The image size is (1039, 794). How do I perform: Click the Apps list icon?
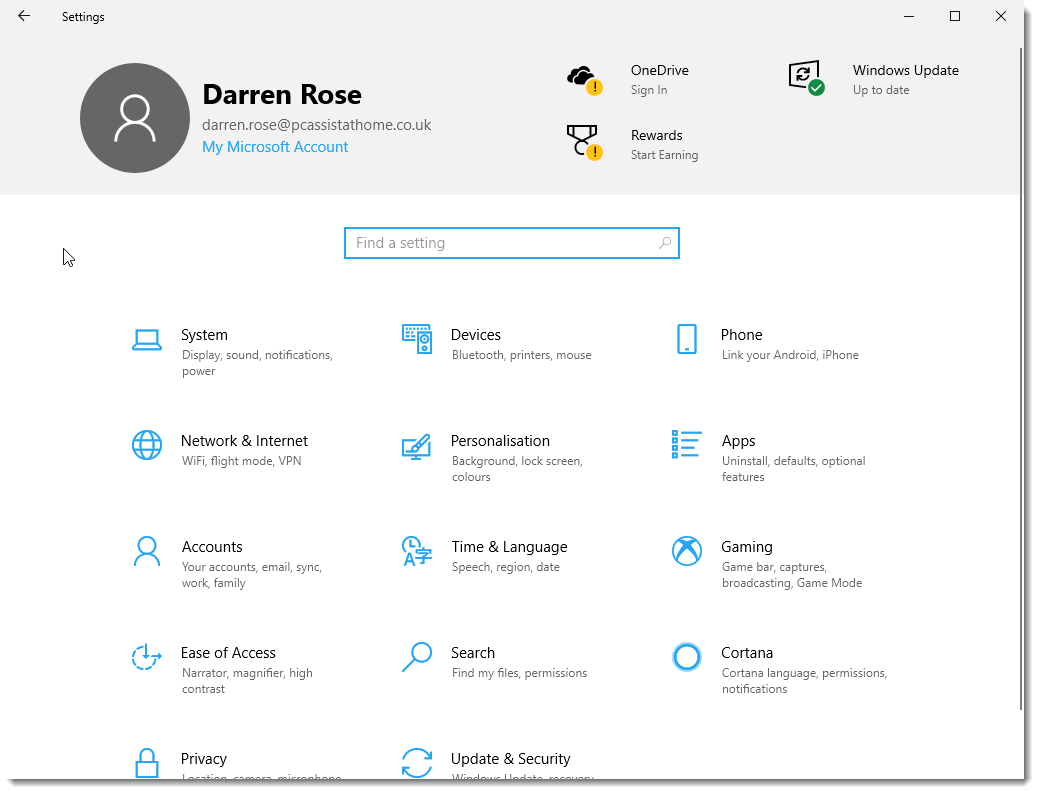pos(686,445)
